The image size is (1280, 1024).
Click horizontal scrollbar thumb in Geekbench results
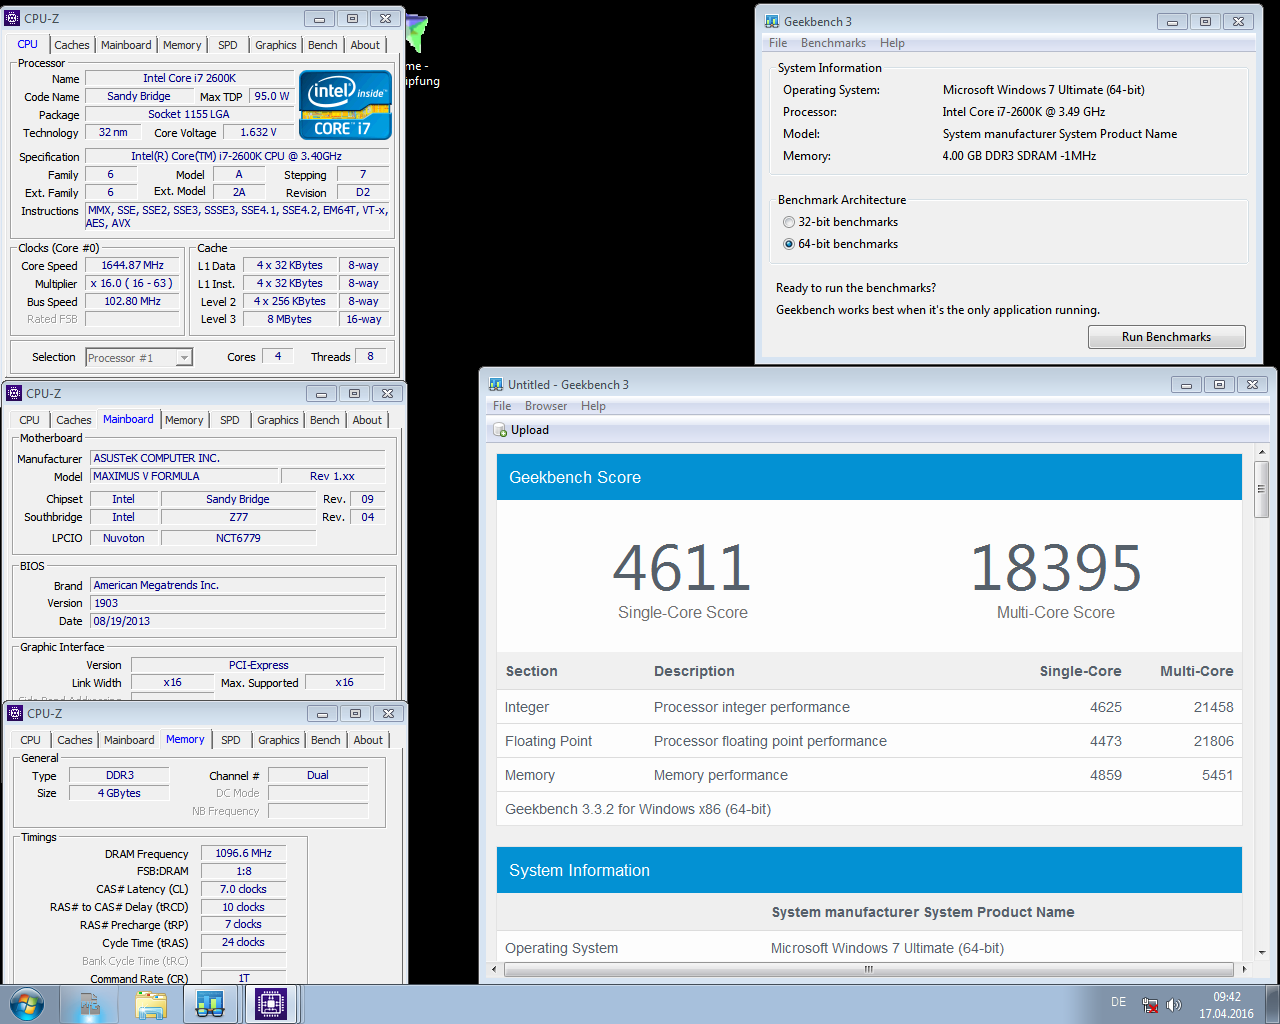tap(868, 969)
